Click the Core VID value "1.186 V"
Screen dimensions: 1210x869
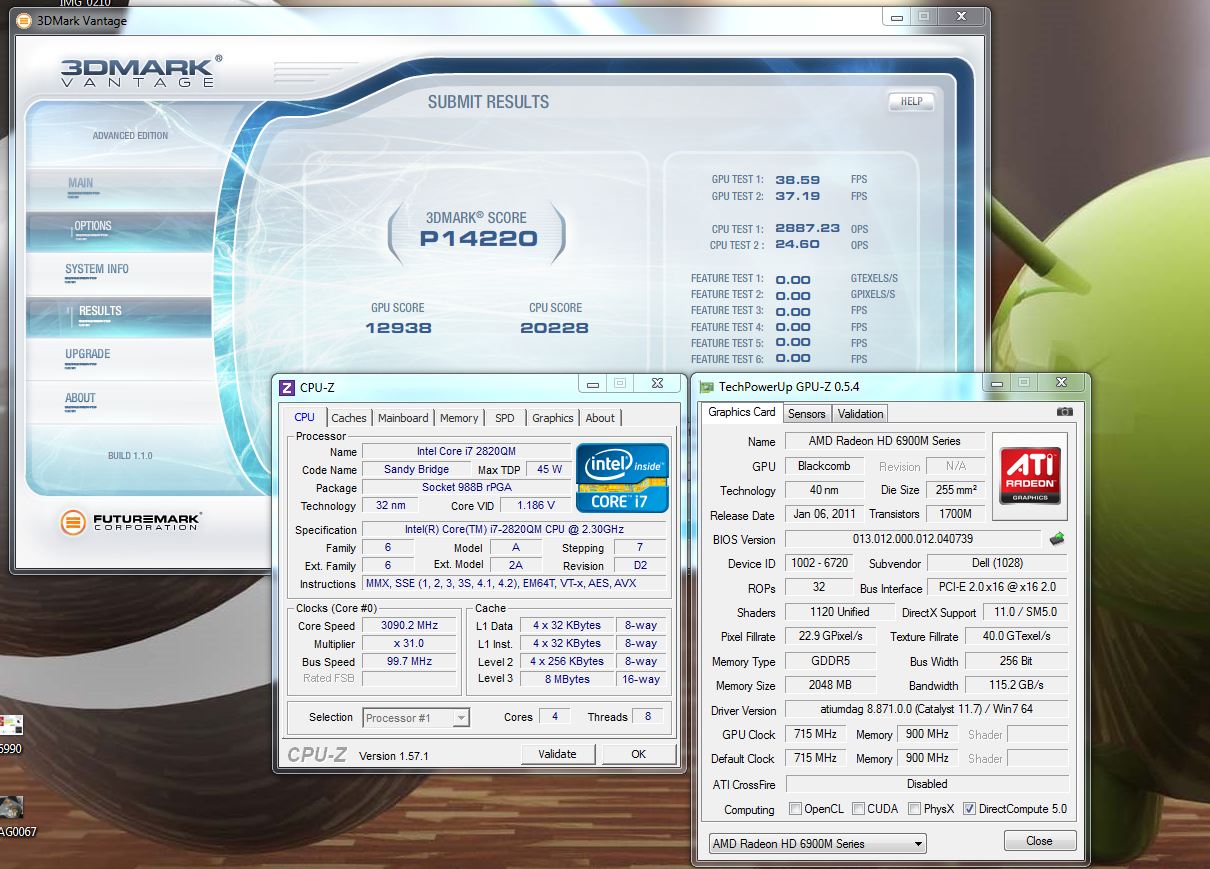click(536, 506)
